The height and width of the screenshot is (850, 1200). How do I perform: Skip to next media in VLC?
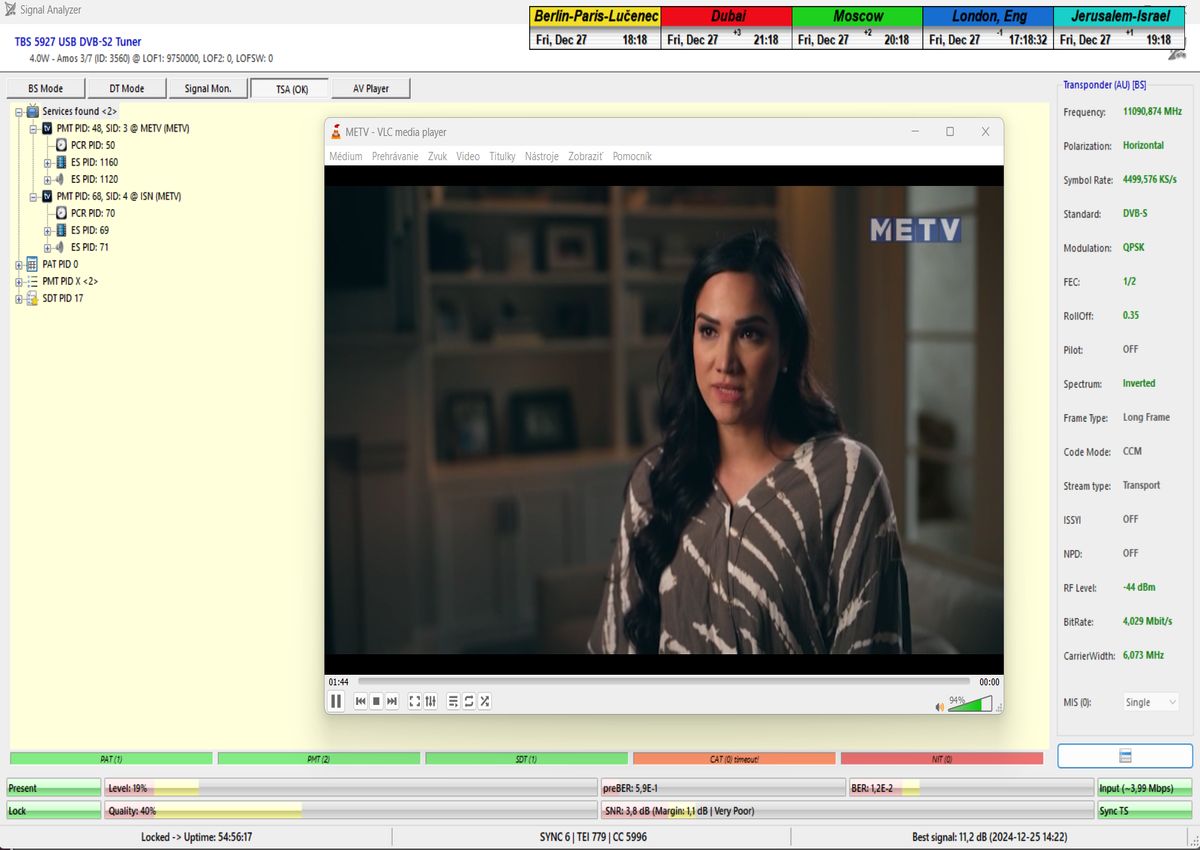click(392, 701)
